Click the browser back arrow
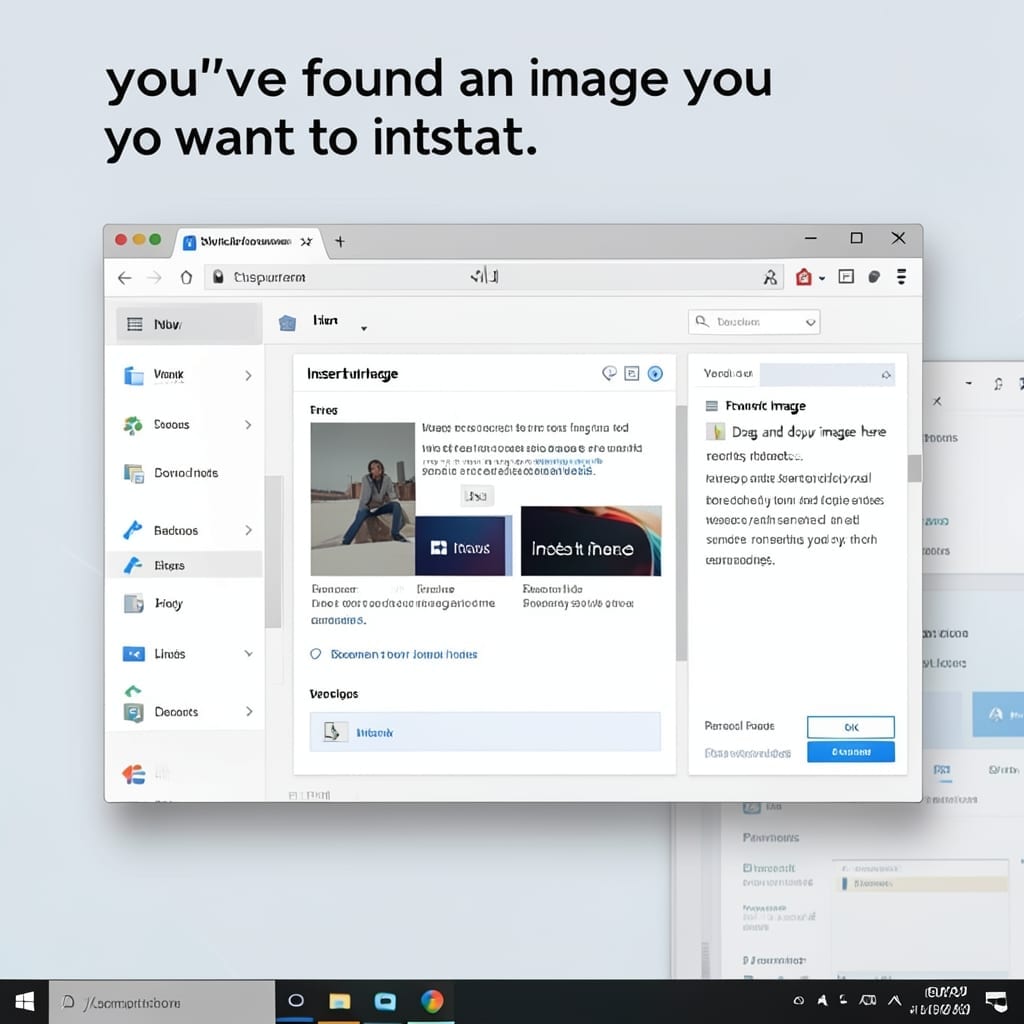 pyautogui.click(x=125, y=278)
